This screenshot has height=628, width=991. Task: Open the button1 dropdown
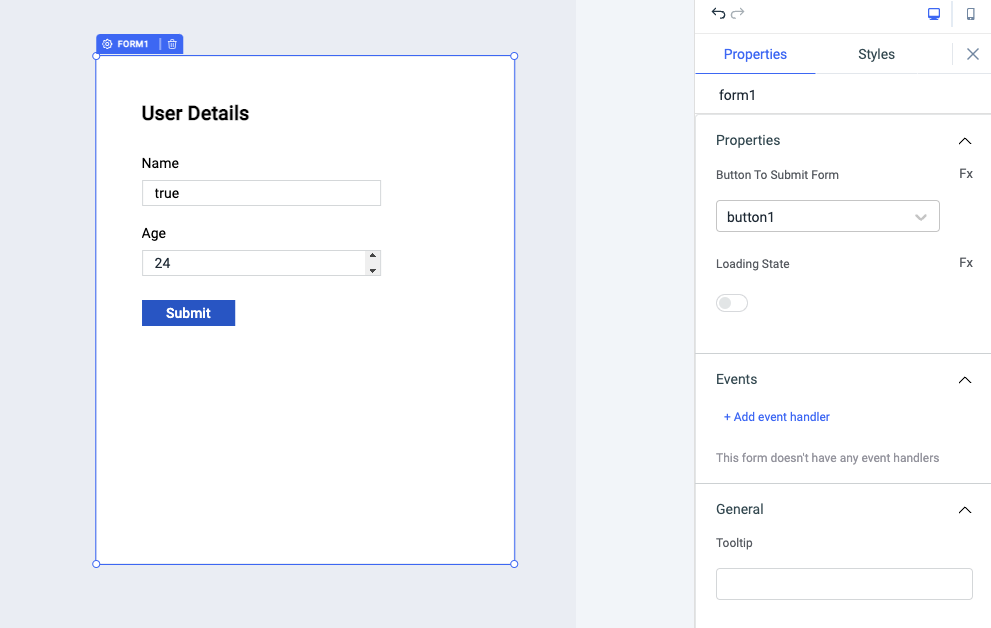(x=827, y=217)
